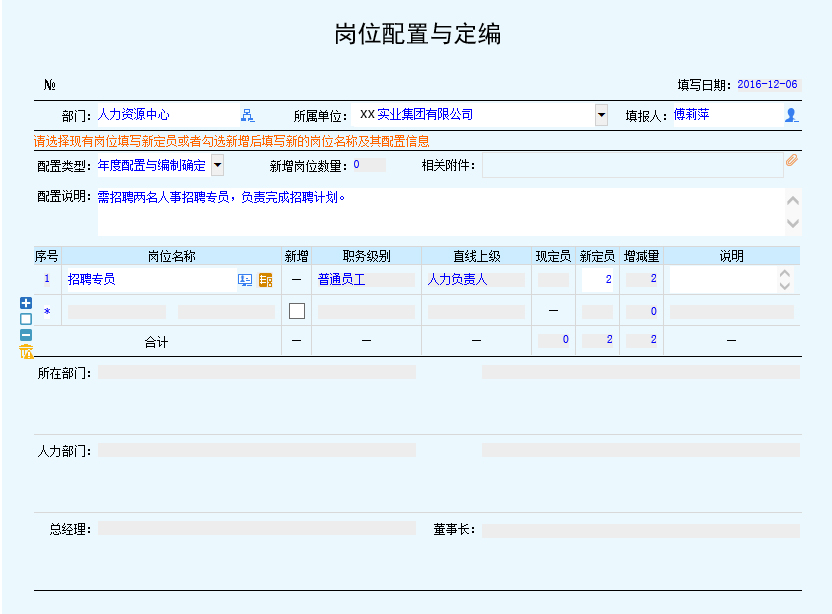Click 现定员 field in row 1
832x614 pixels.
coord(553,280)
